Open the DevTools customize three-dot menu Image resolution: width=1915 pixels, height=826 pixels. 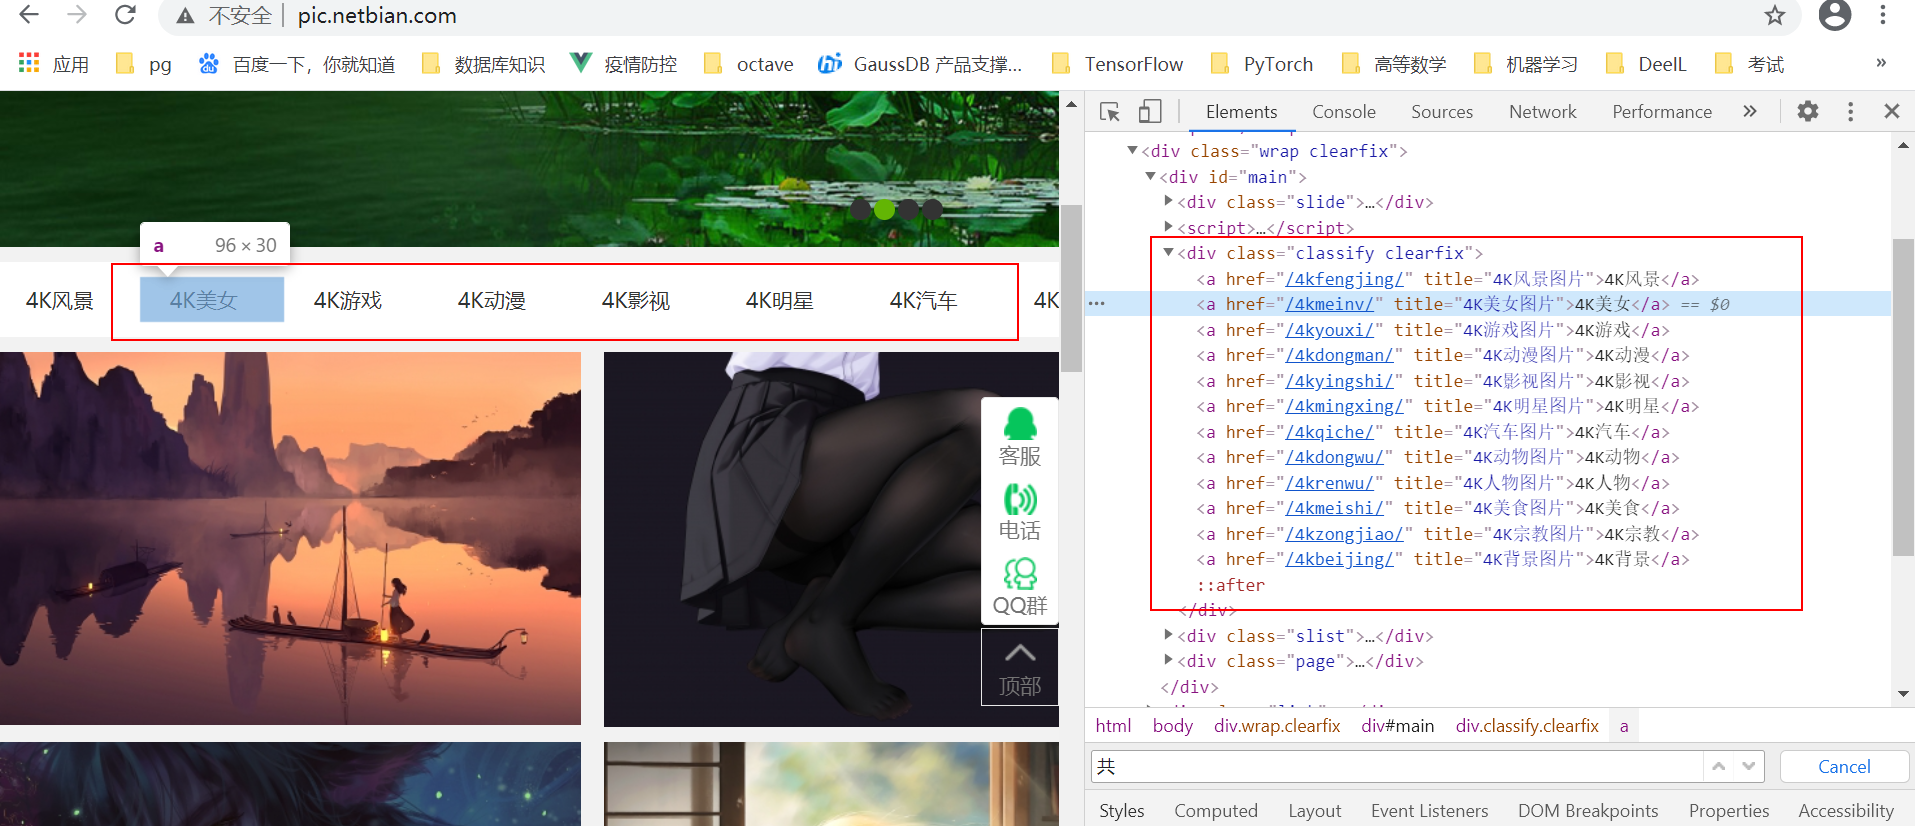pyautogui.click(x=1850, y=111)
